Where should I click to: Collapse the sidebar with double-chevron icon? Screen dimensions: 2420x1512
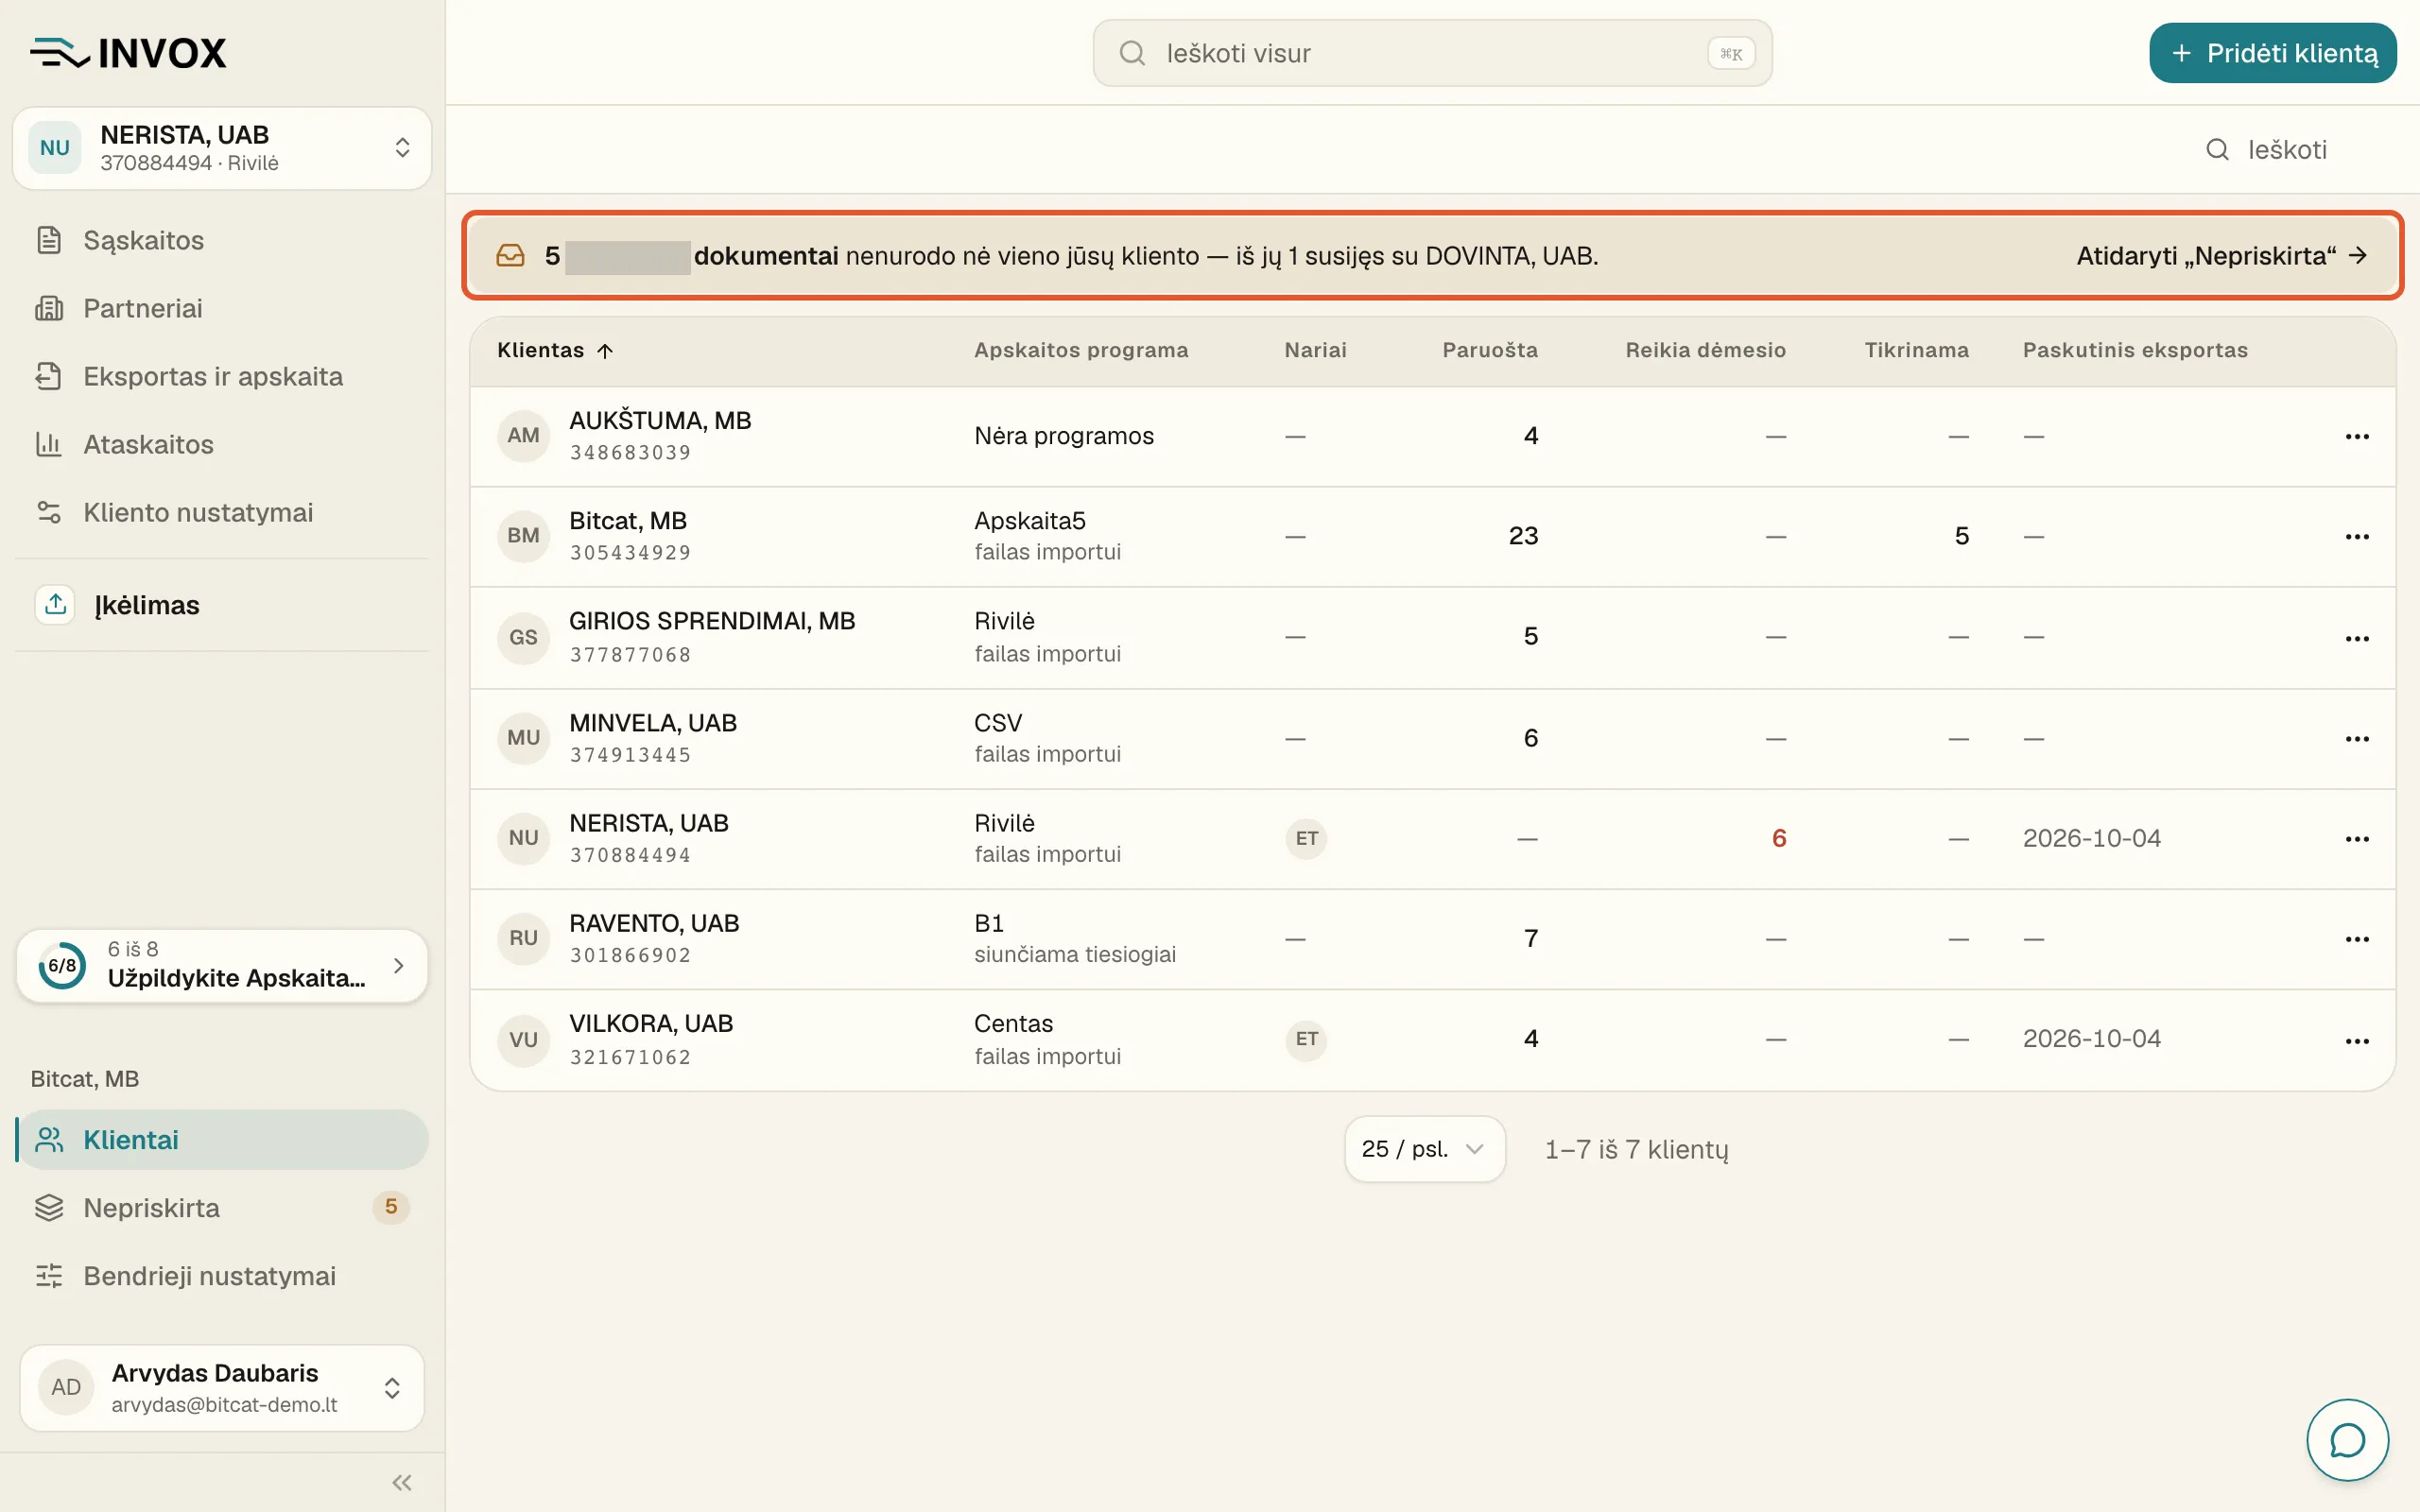pyautogui.click(x=402, y=1482)
